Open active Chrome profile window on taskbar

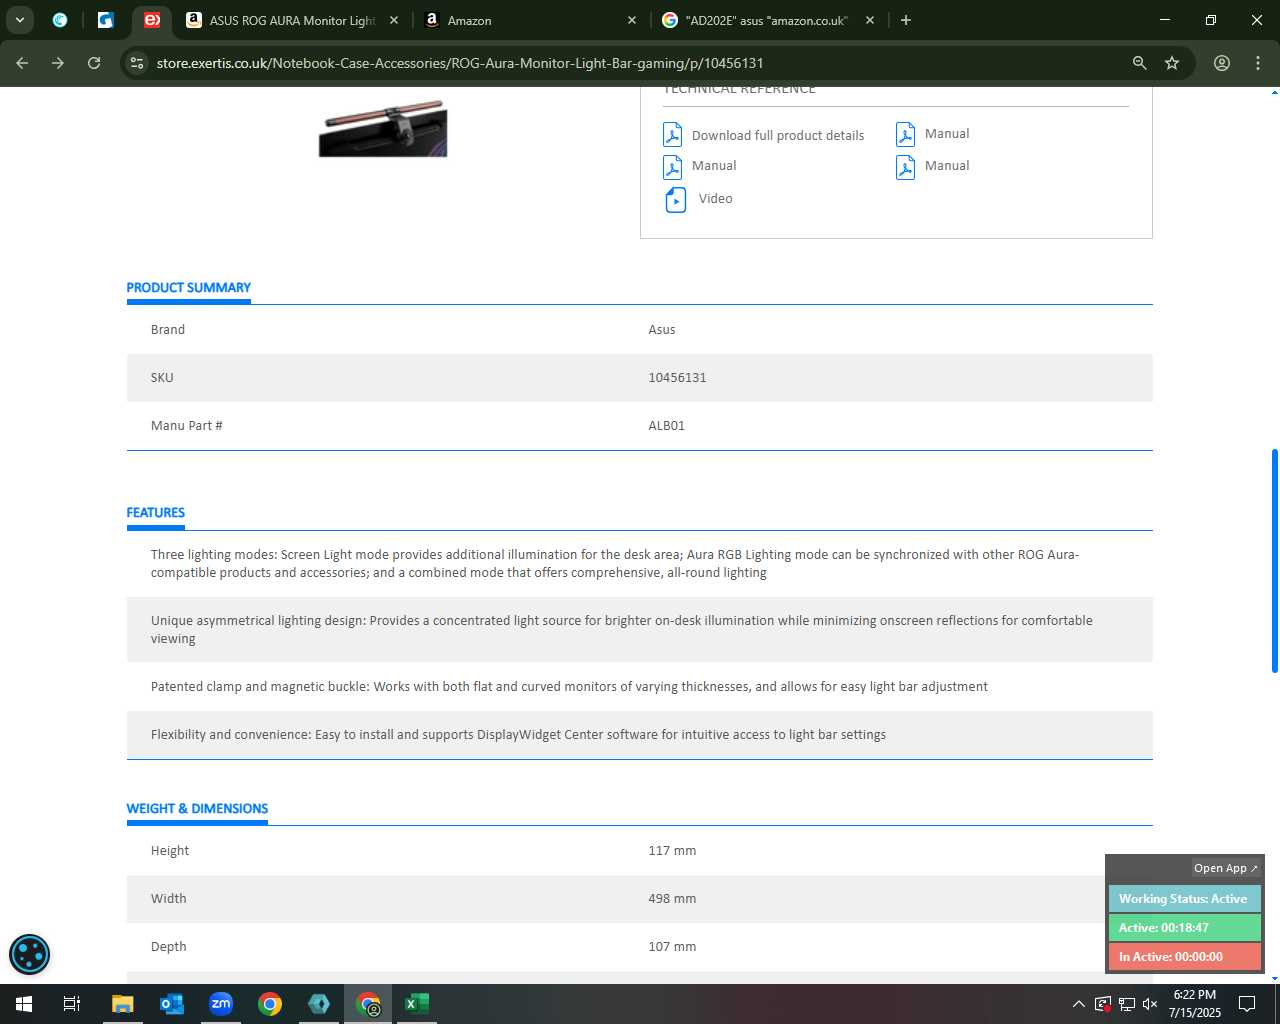point(368,1004)
